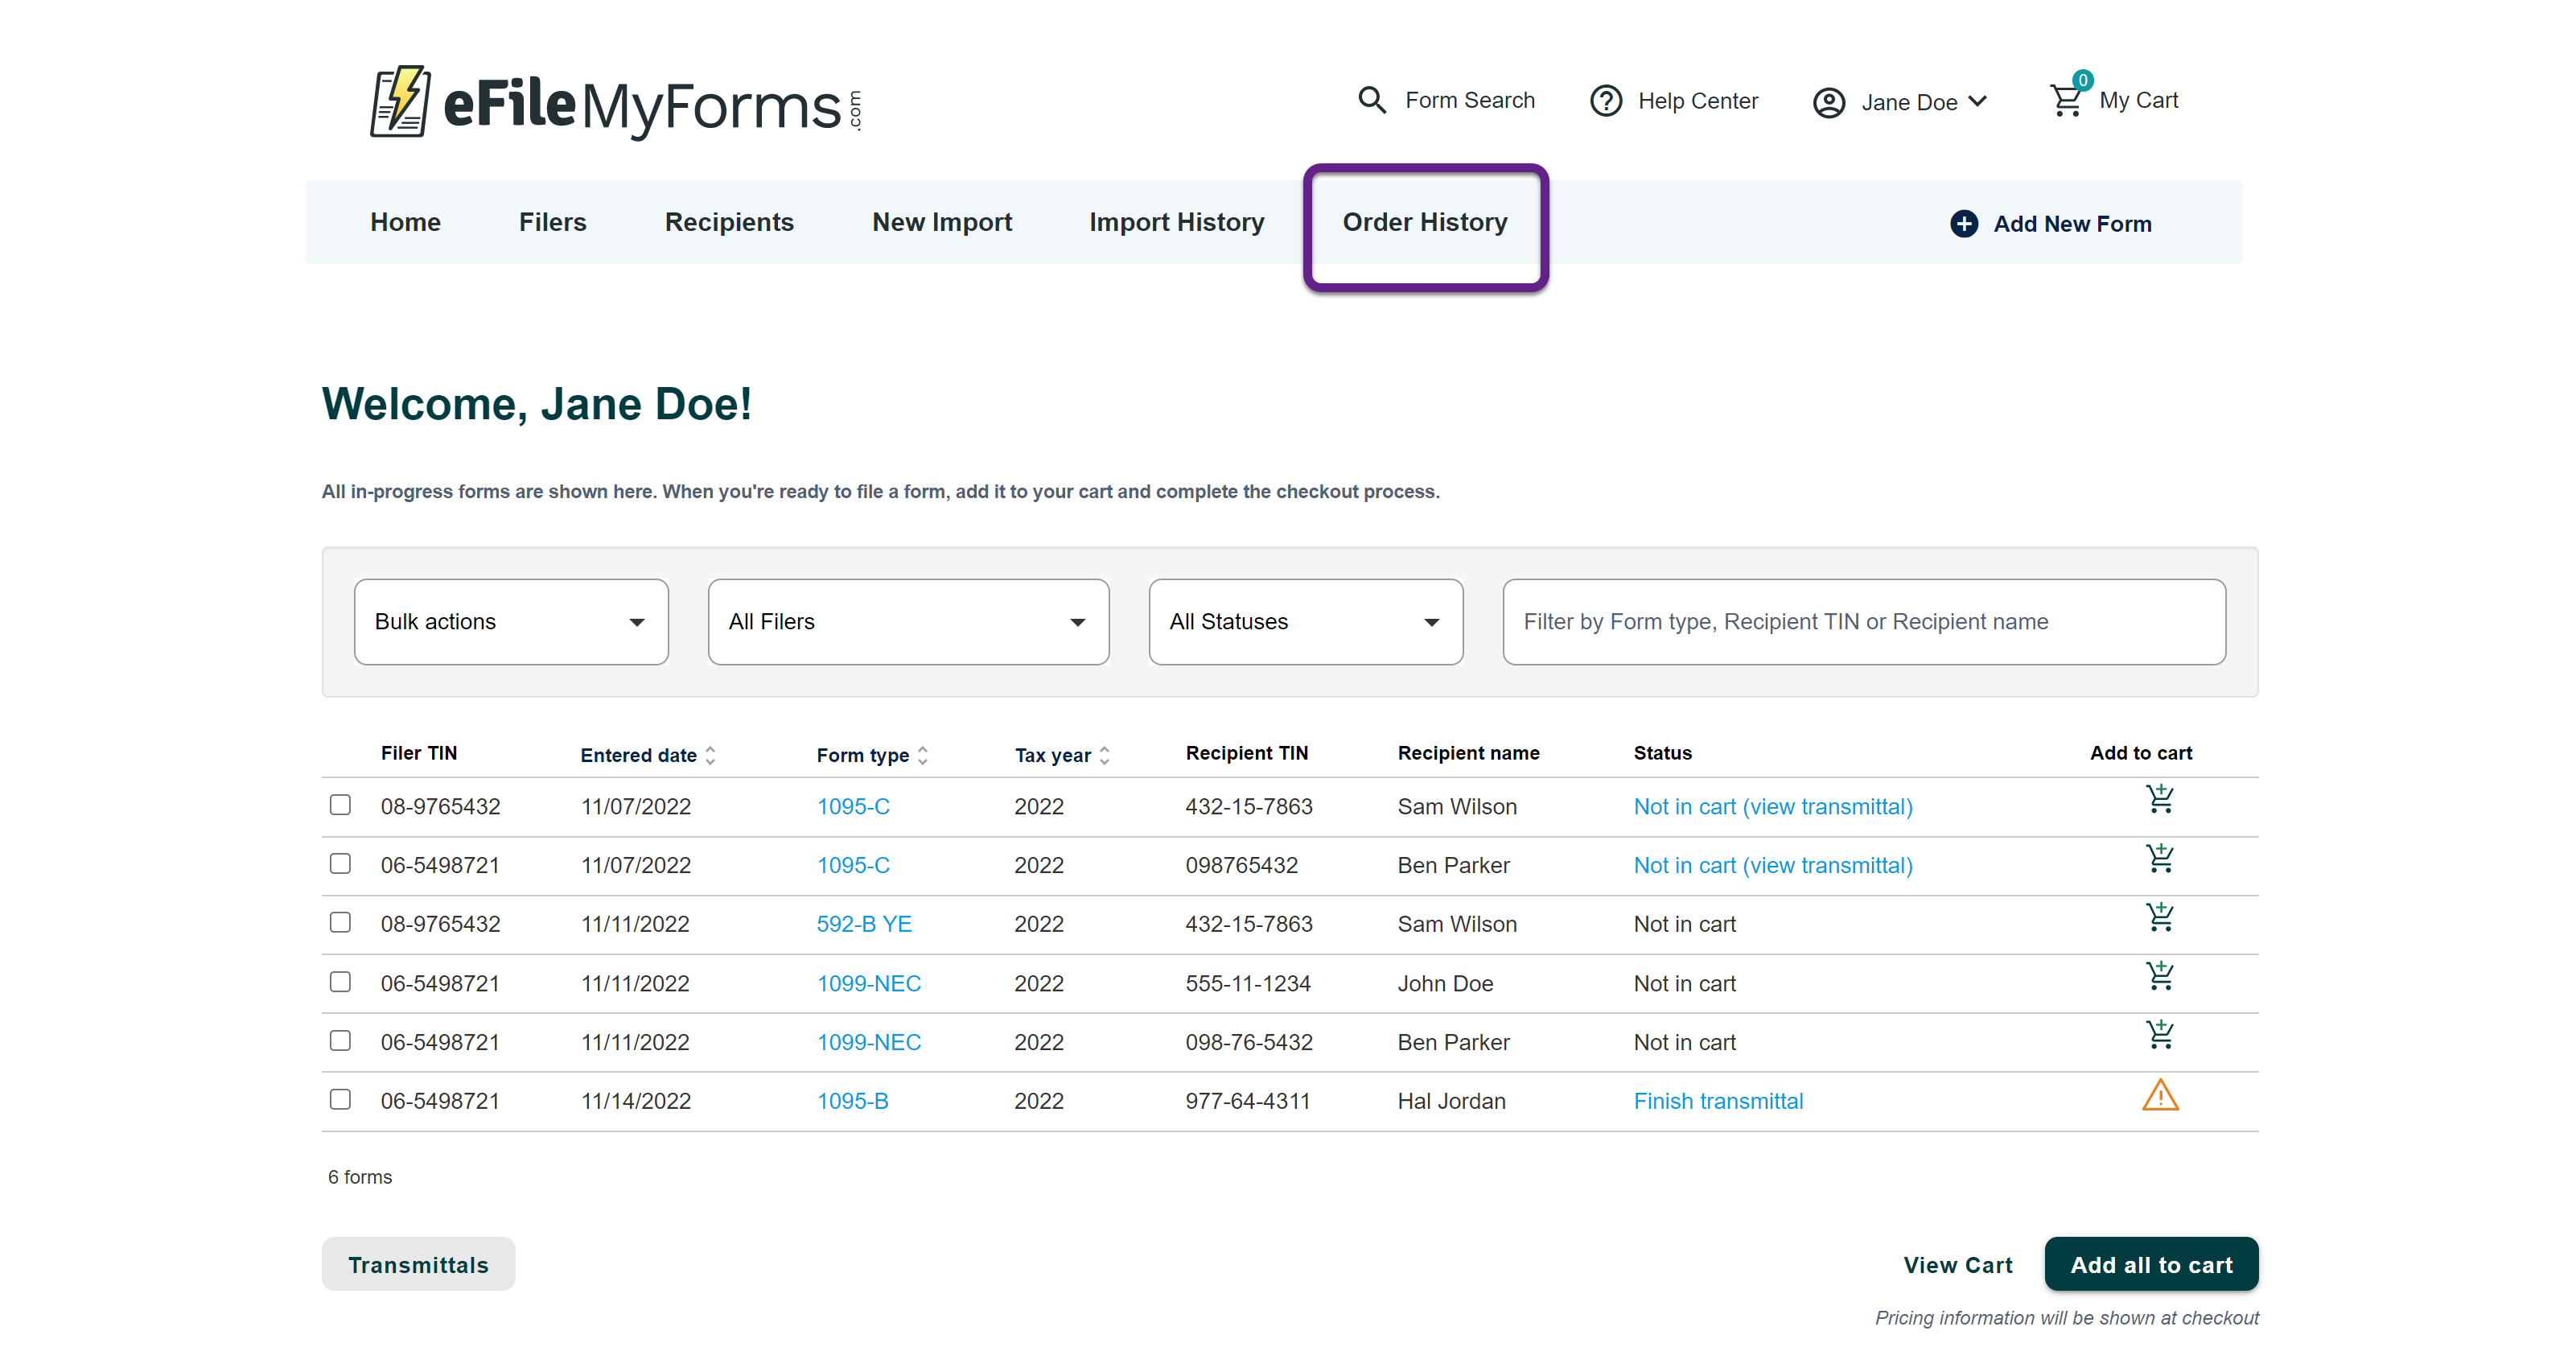Add John Doe's 1099-NEC via add-to-cart icon
The width and height of the screenshot is (2576, 1372).
coord(2161,977)
